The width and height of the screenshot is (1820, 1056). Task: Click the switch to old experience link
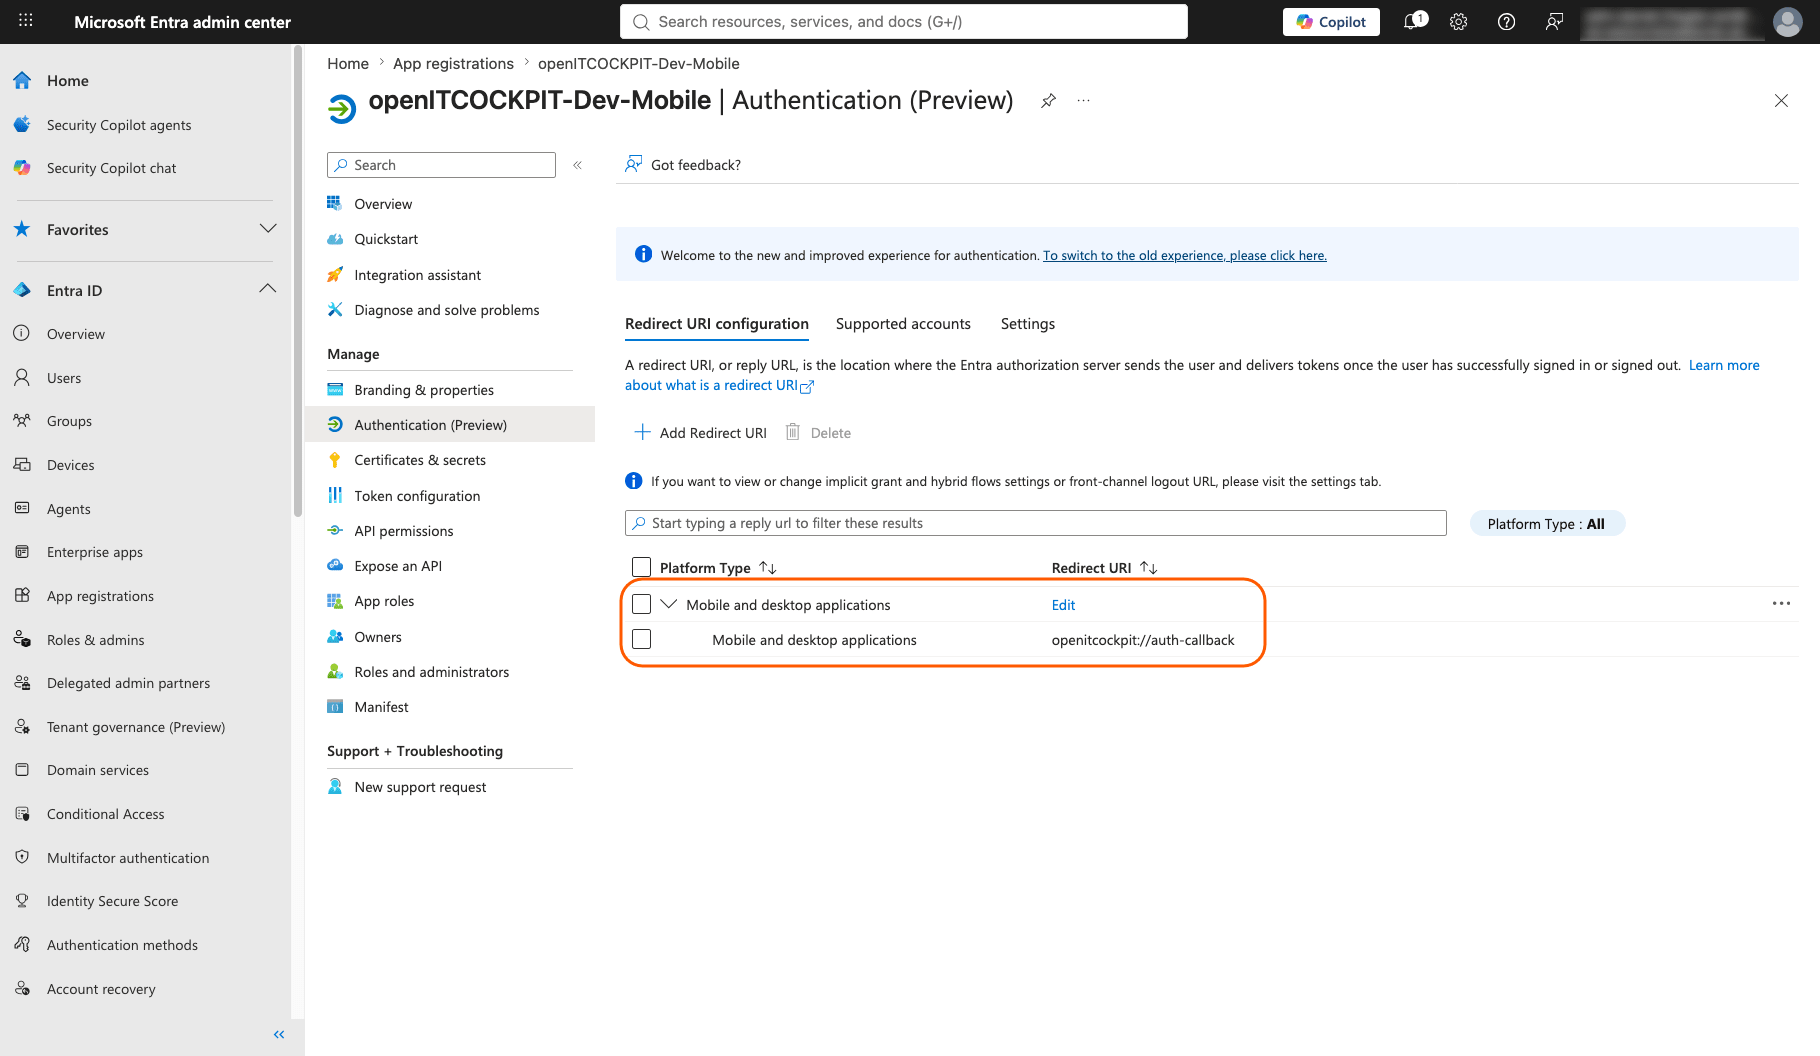(1185, 256)
